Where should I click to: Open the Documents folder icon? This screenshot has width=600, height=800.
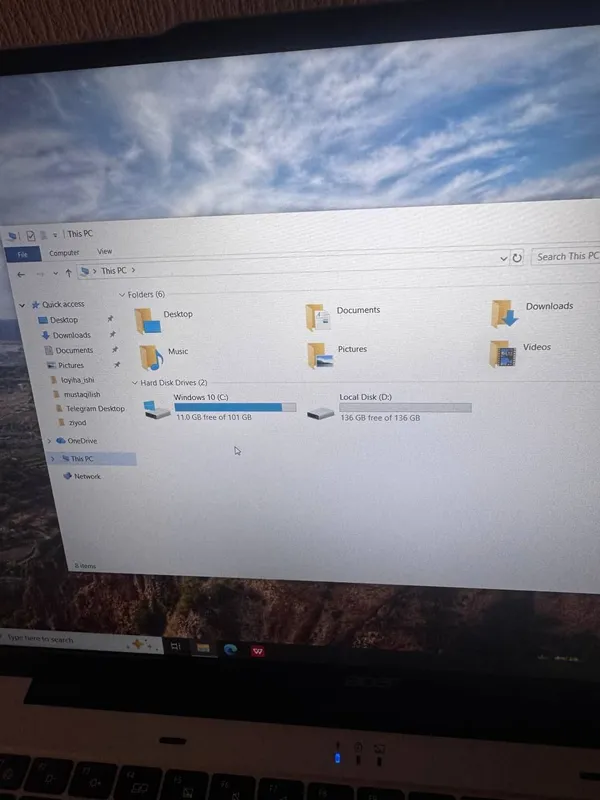[x=318, y=317]
